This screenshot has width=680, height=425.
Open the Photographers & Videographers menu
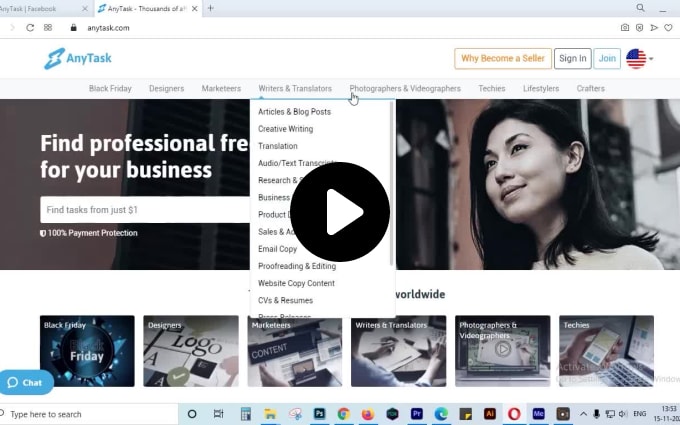coord(405,88)
